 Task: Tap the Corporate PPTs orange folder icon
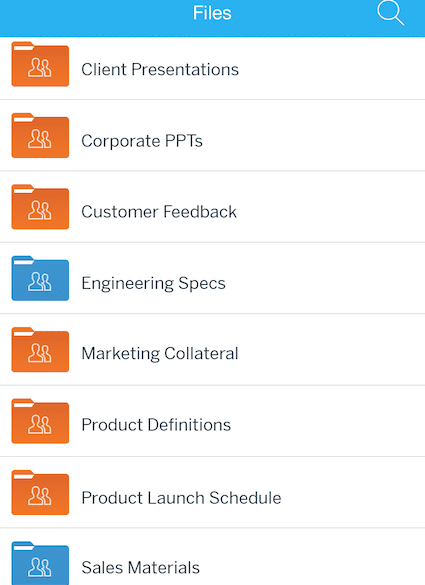click(x=40, y=135)
